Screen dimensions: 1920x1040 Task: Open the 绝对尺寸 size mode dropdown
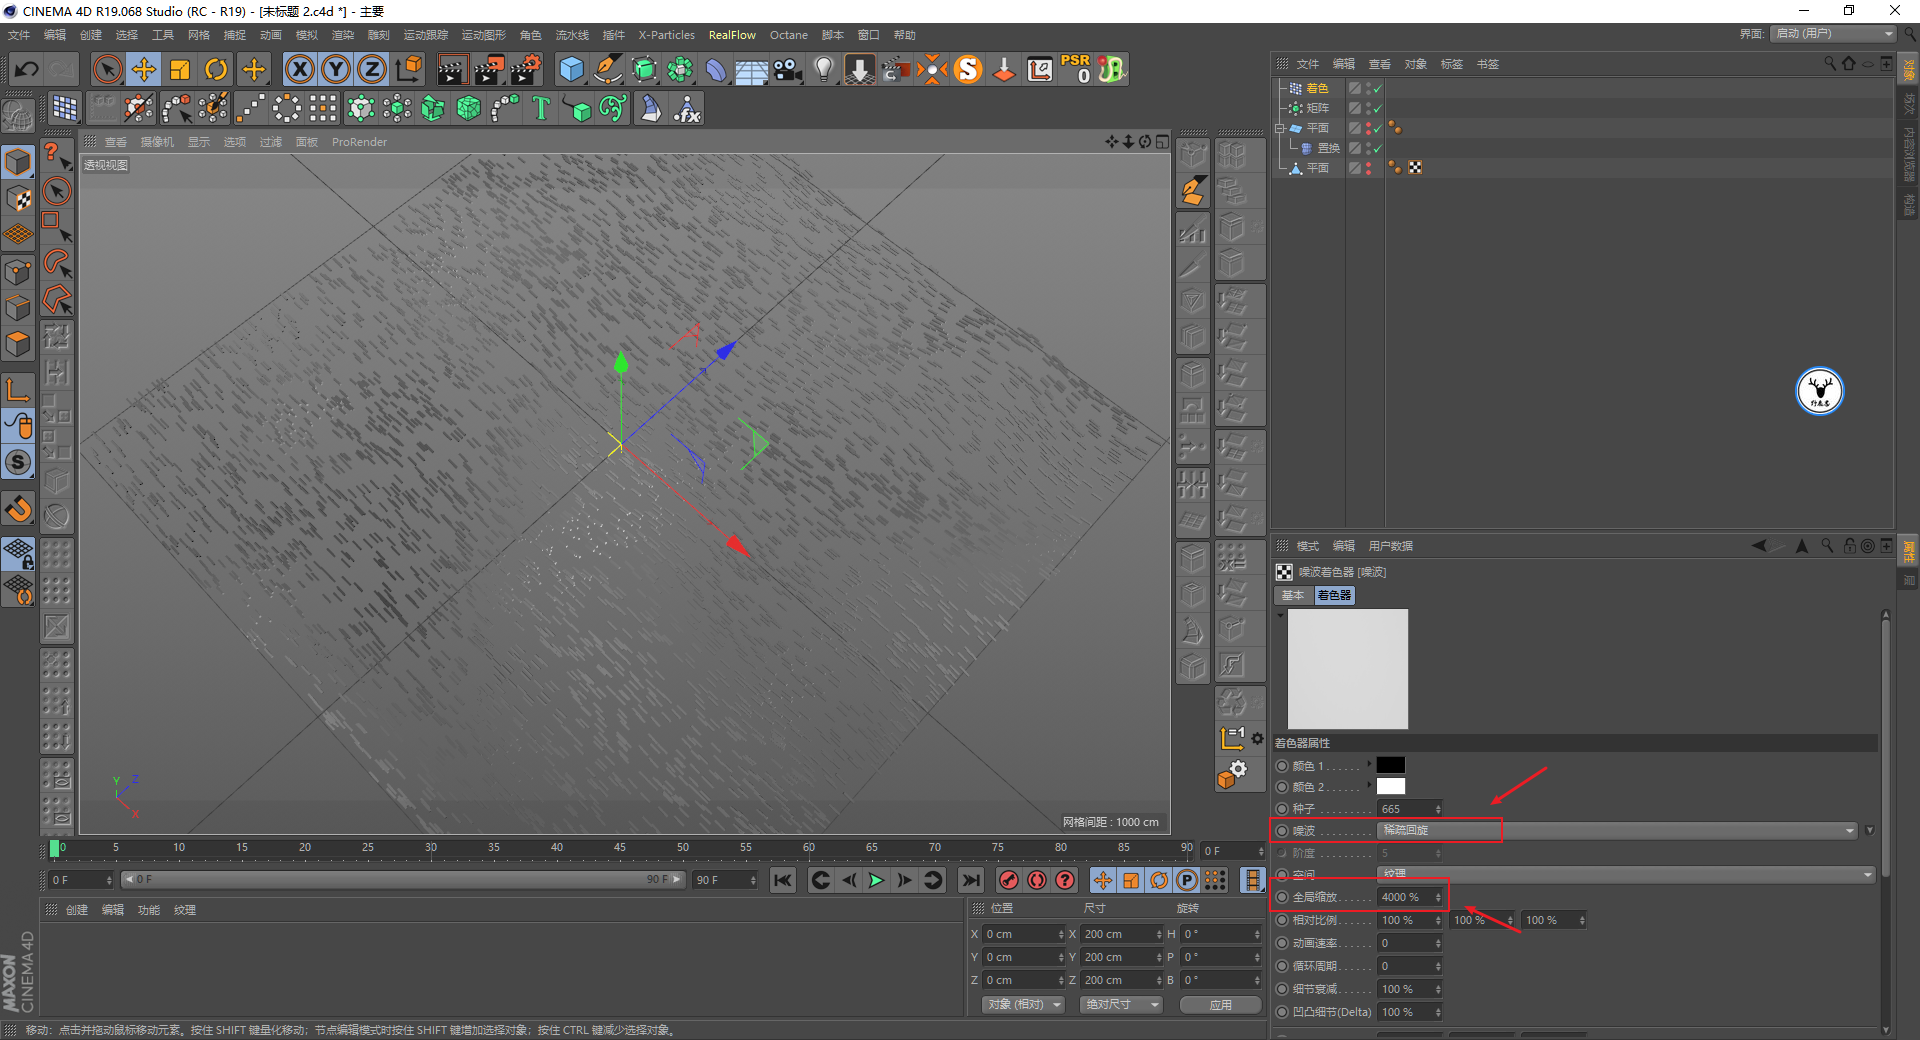(1121, 1004)
